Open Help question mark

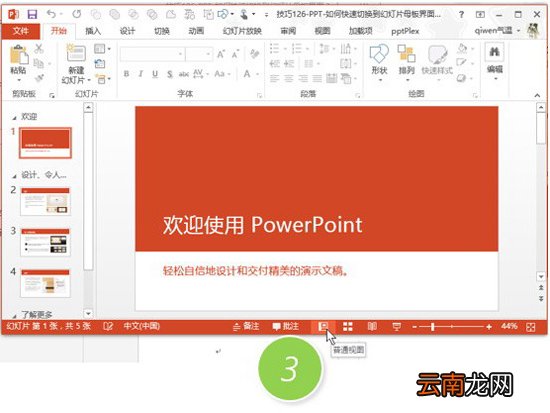click(x=461, y=14)
